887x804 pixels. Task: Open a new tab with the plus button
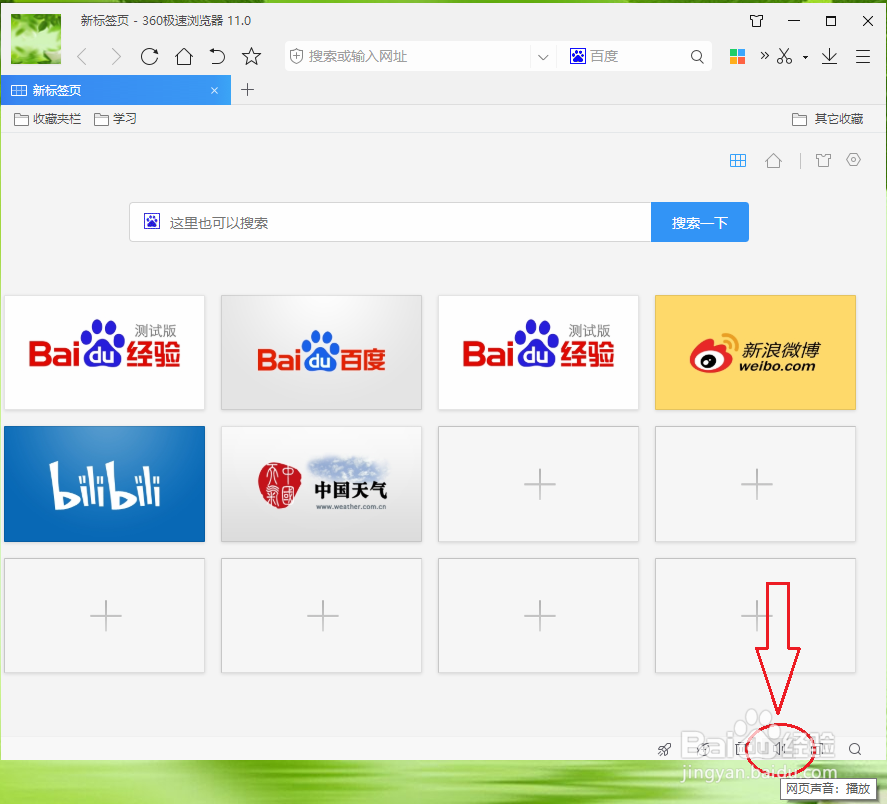click(x=247, y=89)
